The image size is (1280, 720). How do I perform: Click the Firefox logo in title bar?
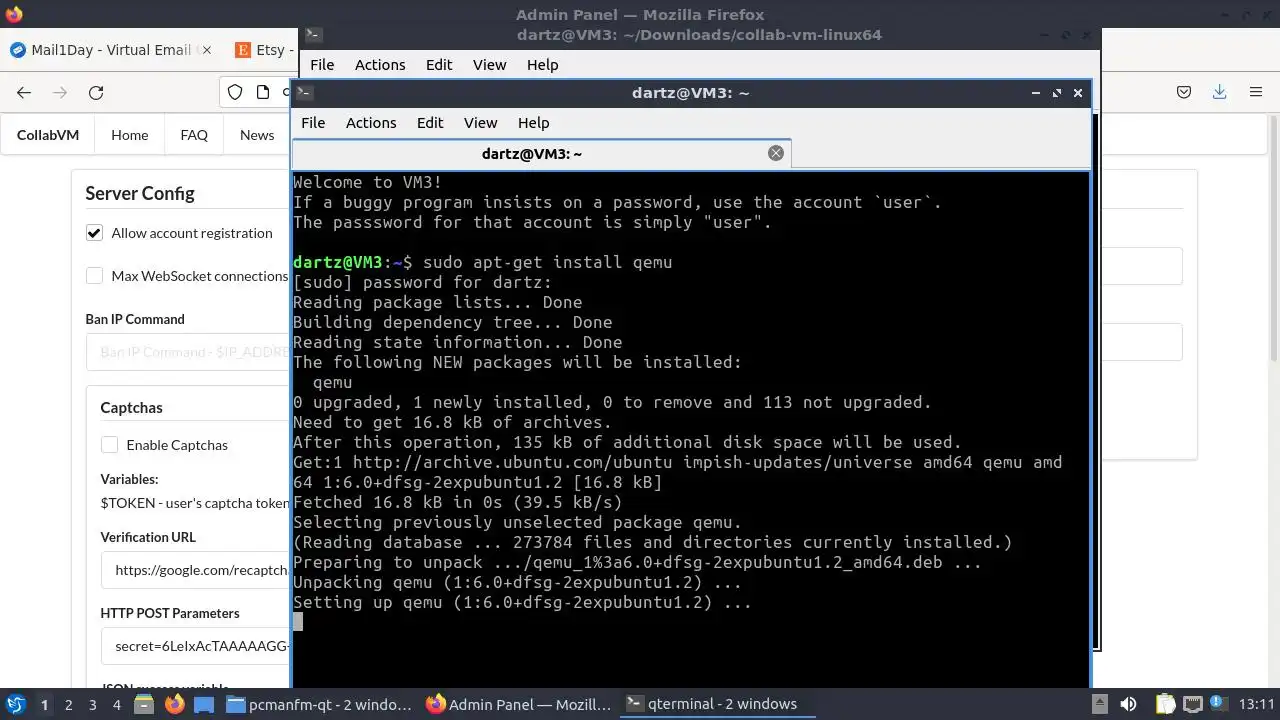tap(14, 14)
